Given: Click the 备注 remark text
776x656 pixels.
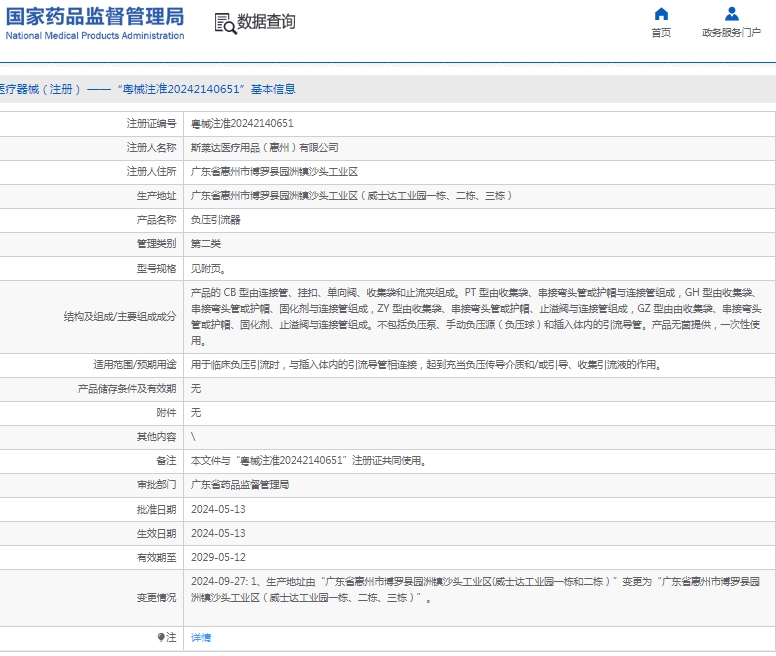Looking at the screenshot, I should coord(309,461).
